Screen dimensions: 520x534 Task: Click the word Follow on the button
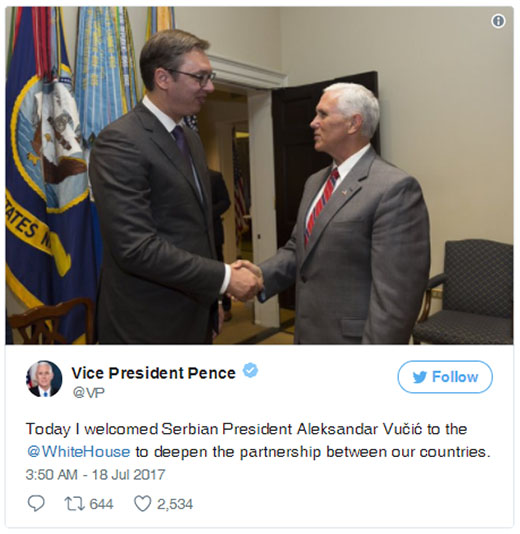click(455, 377)
